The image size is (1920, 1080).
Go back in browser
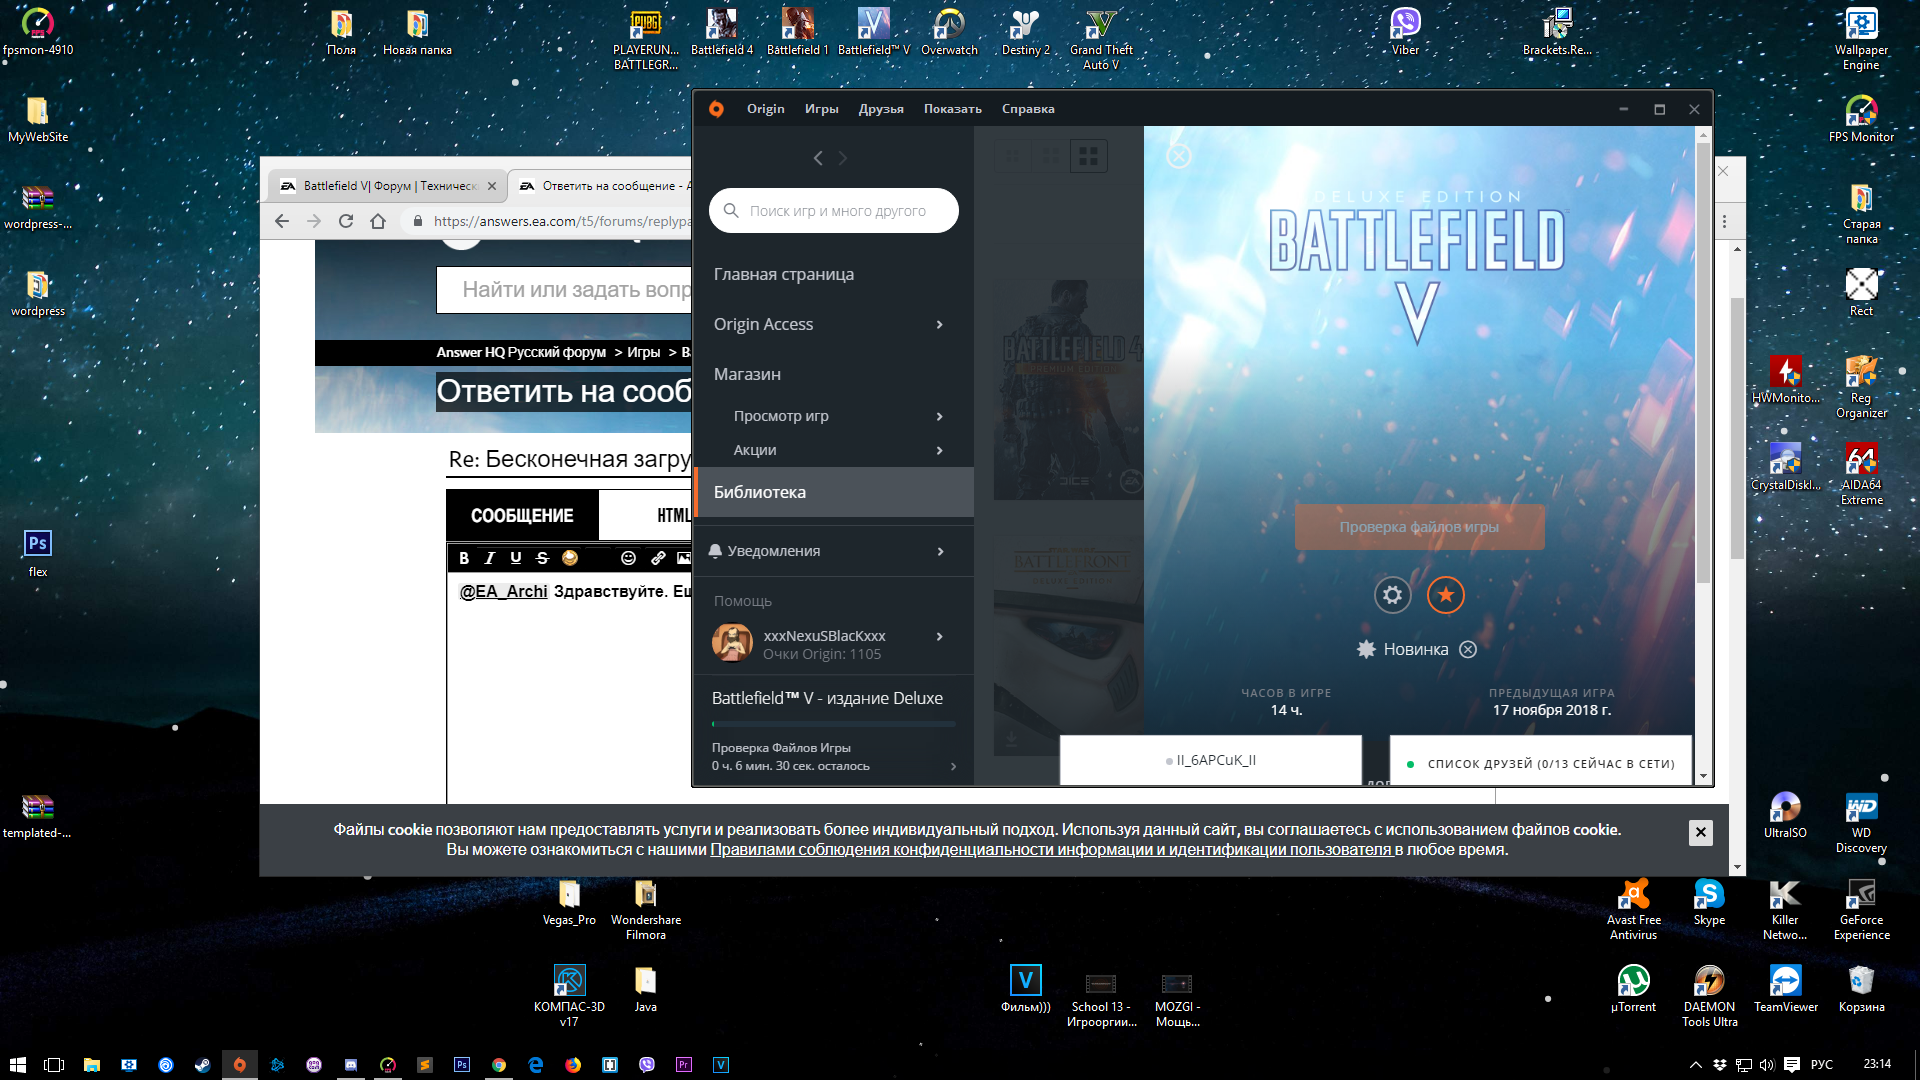(282, 221)
